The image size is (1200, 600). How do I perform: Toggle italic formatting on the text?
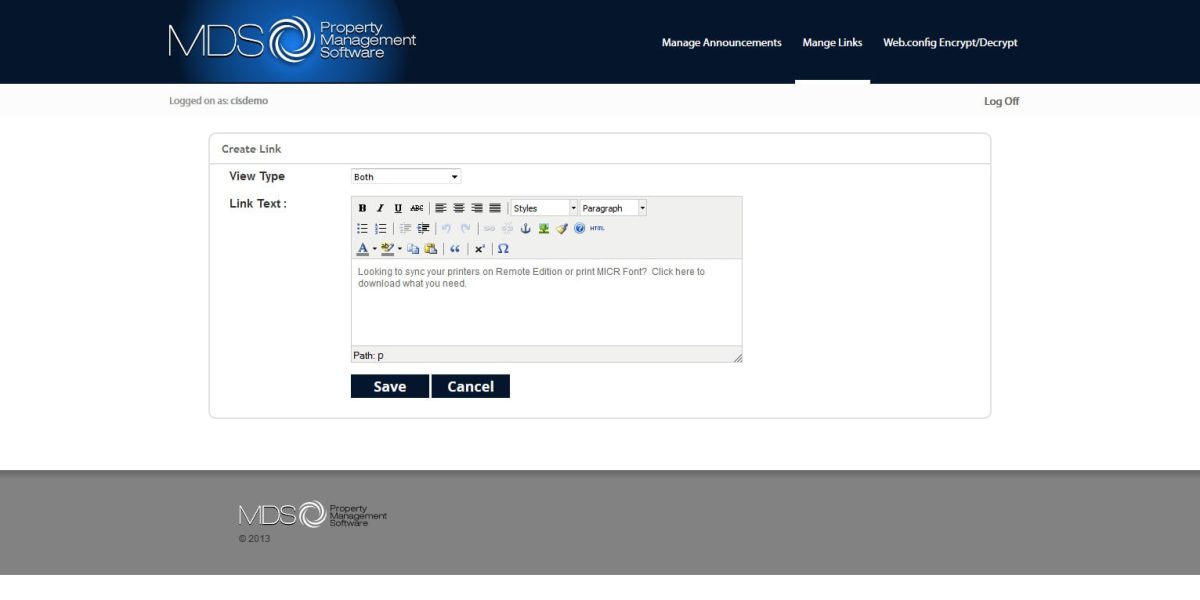point(380,208)
